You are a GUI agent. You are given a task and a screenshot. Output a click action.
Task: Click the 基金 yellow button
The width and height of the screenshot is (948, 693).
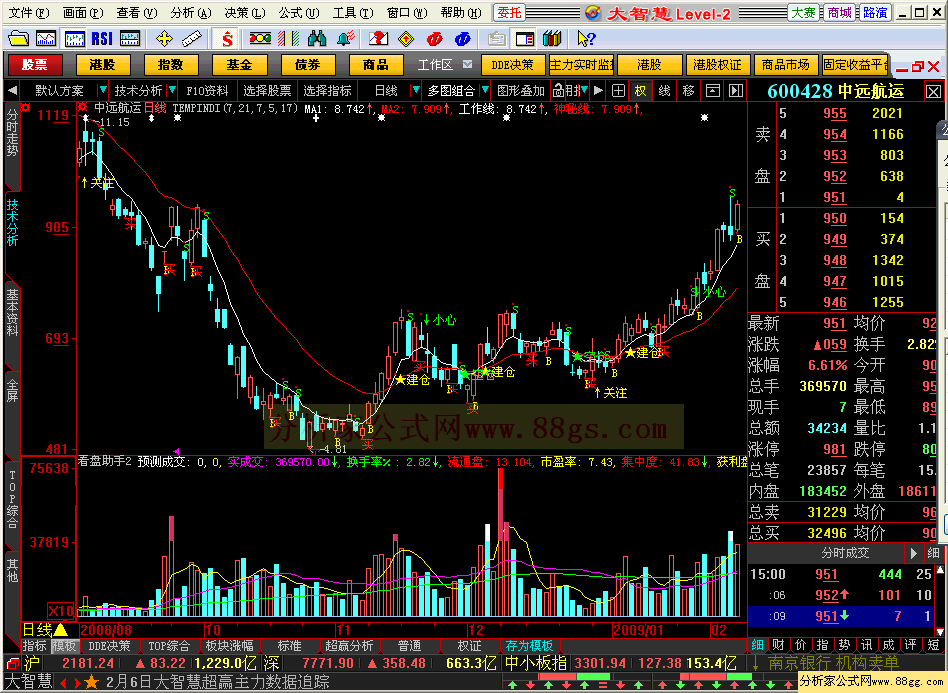tap(239, 65)
